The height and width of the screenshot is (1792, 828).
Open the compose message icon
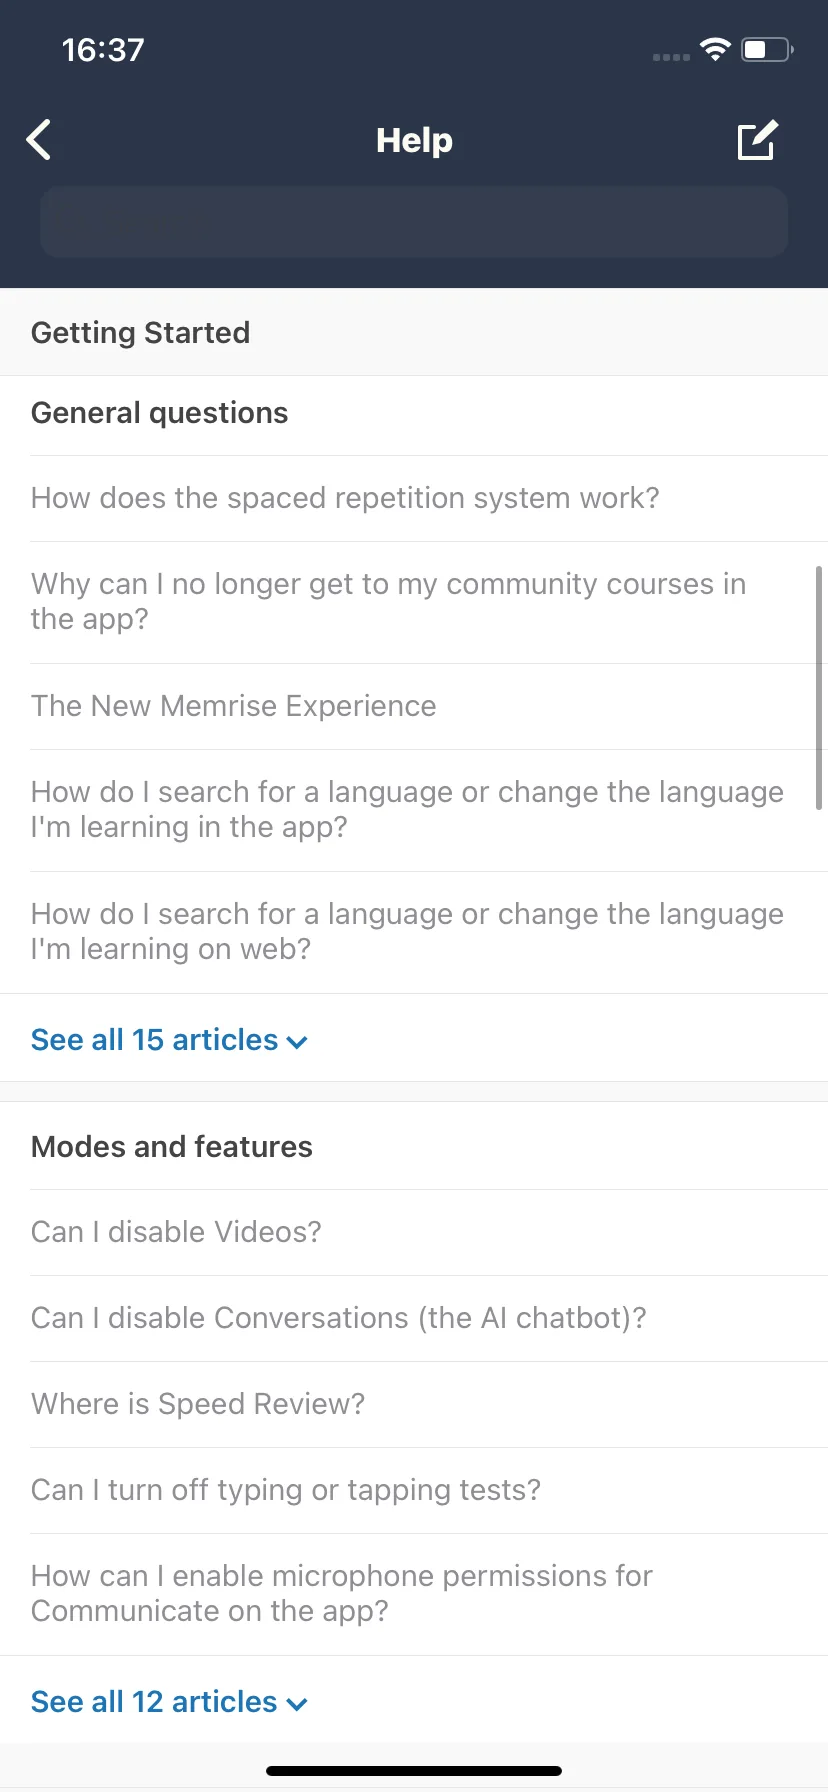[x=757, y=140]
